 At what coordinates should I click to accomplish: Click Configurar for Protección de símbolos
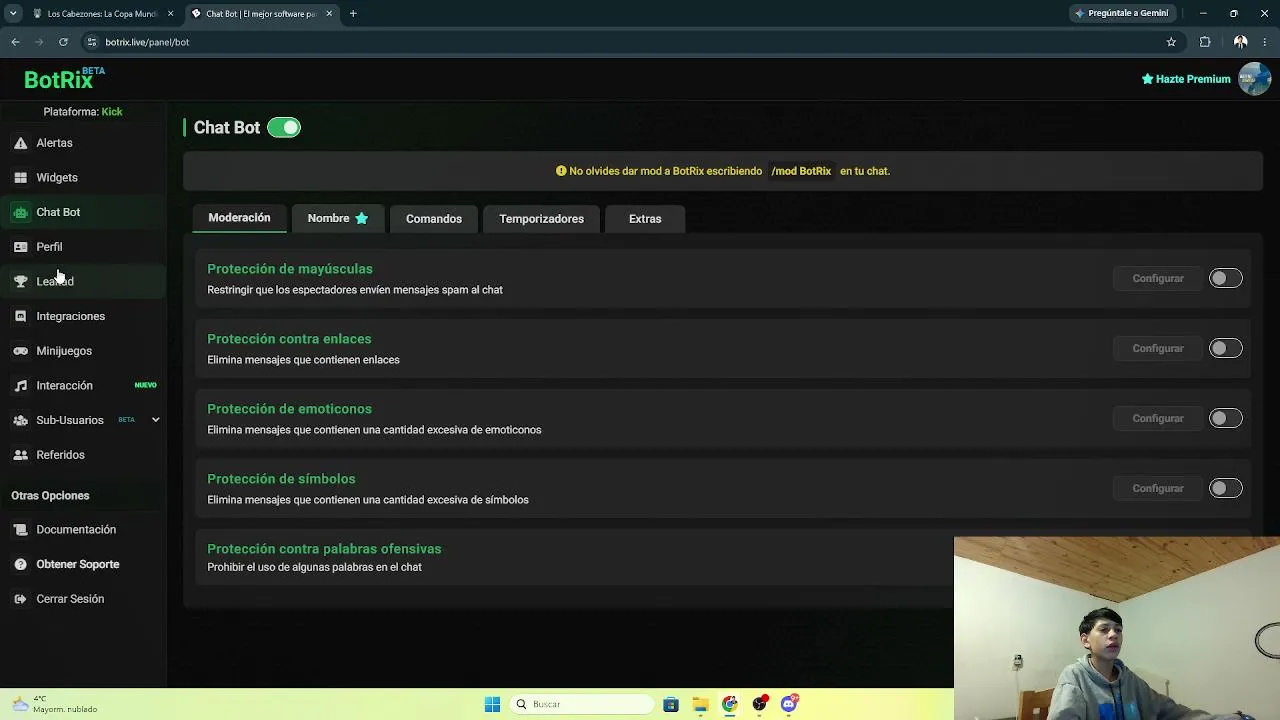click(1158, 488)
